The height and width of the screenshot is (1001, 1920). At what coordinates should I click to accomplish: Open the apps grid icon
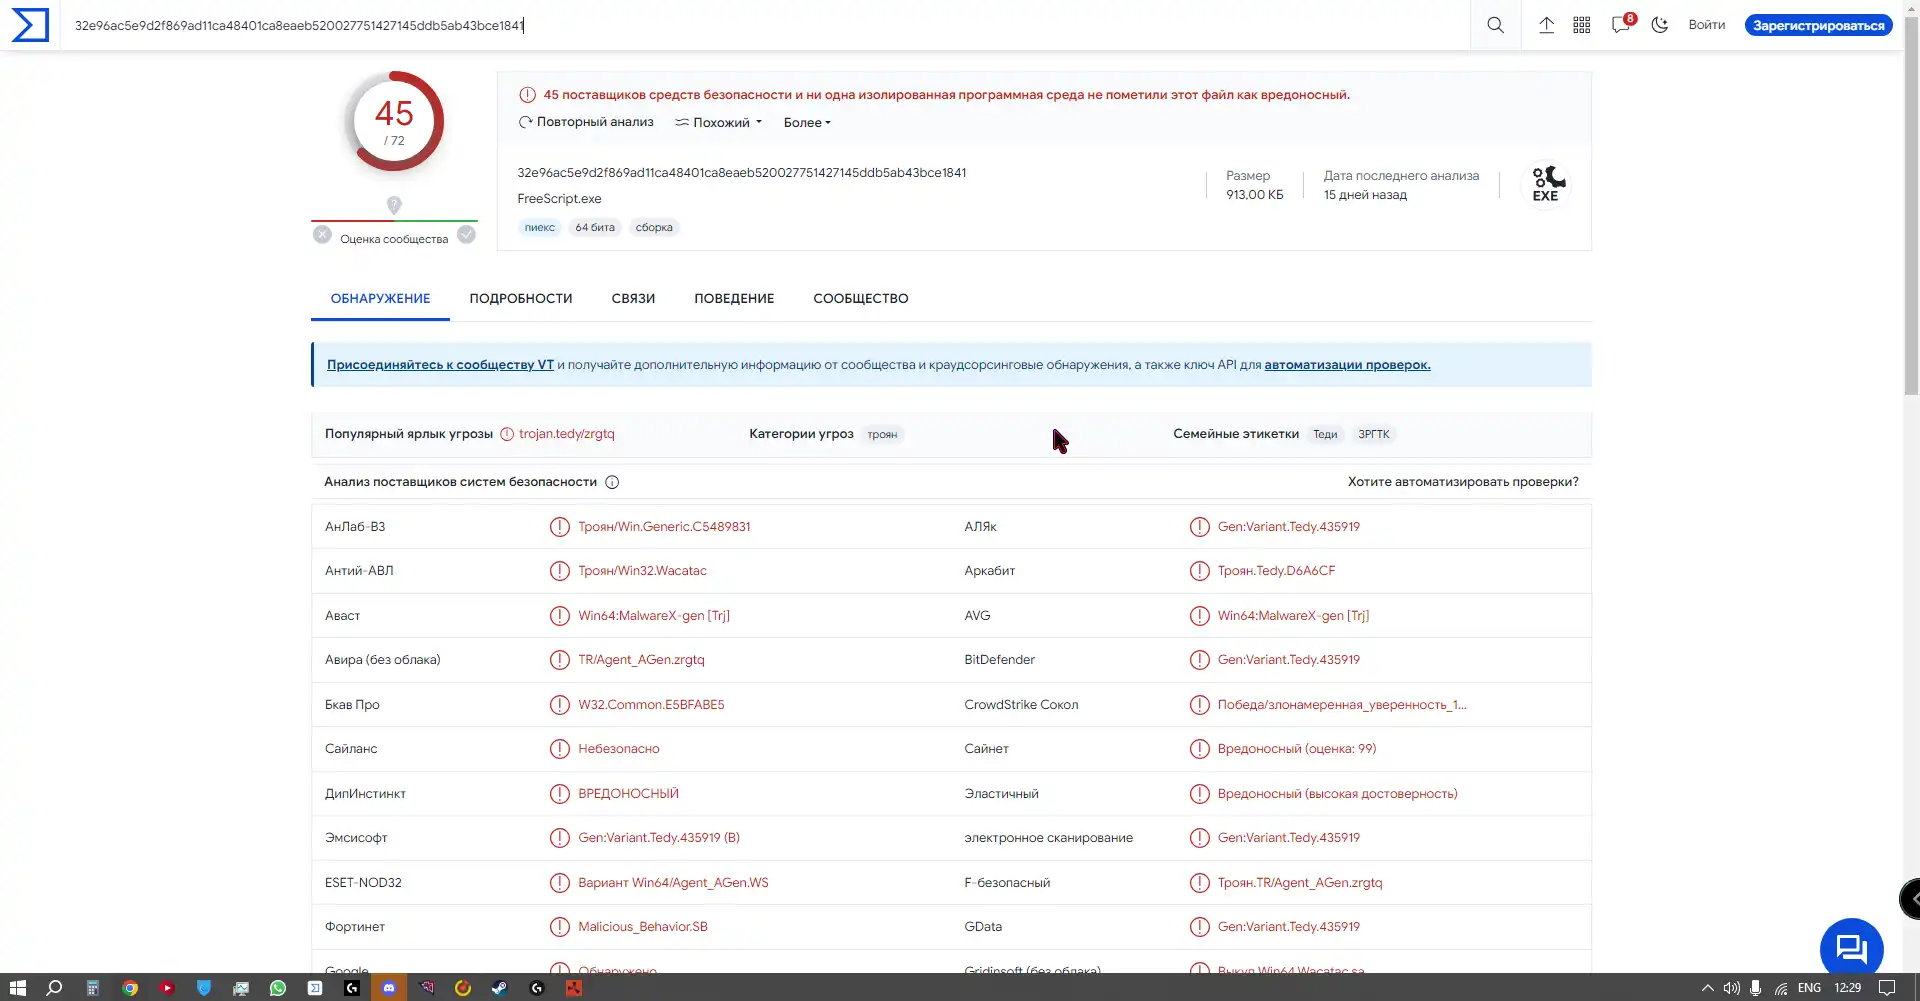coord(1582,25)
